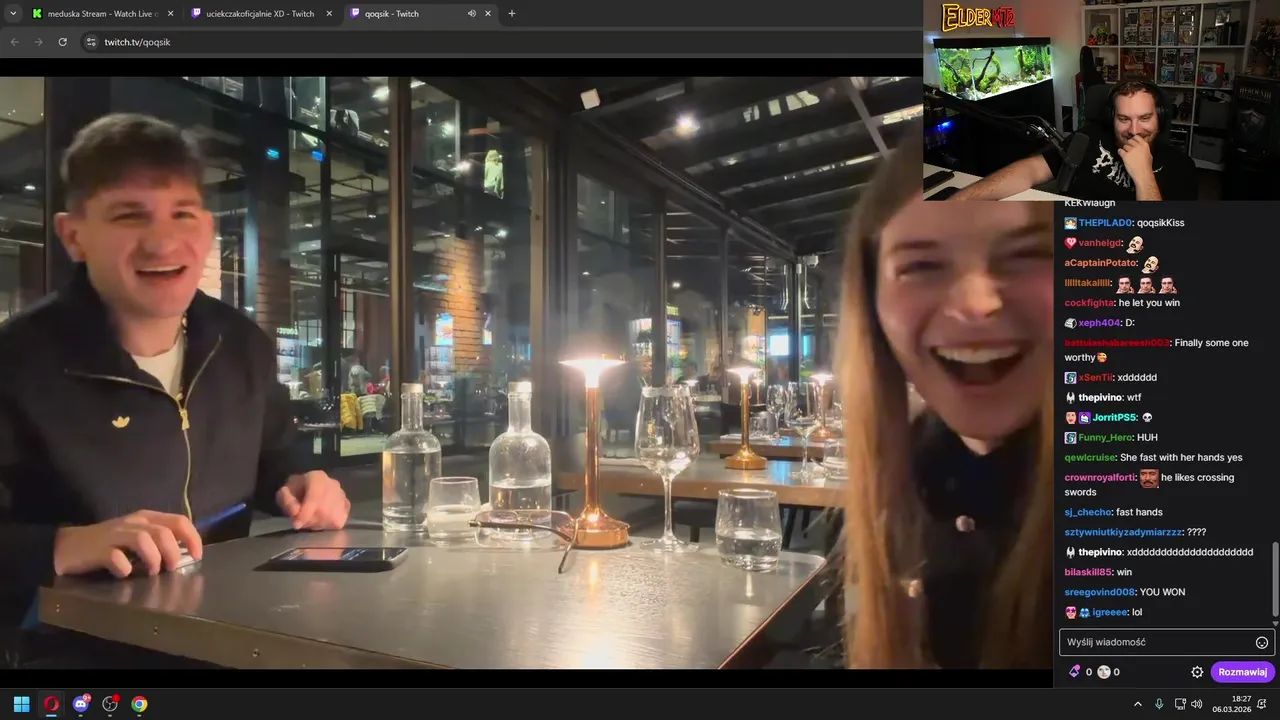The height and width of the screenshot is (720, 1280).
Task: Open a new browser tab
Action: point(512,14)
